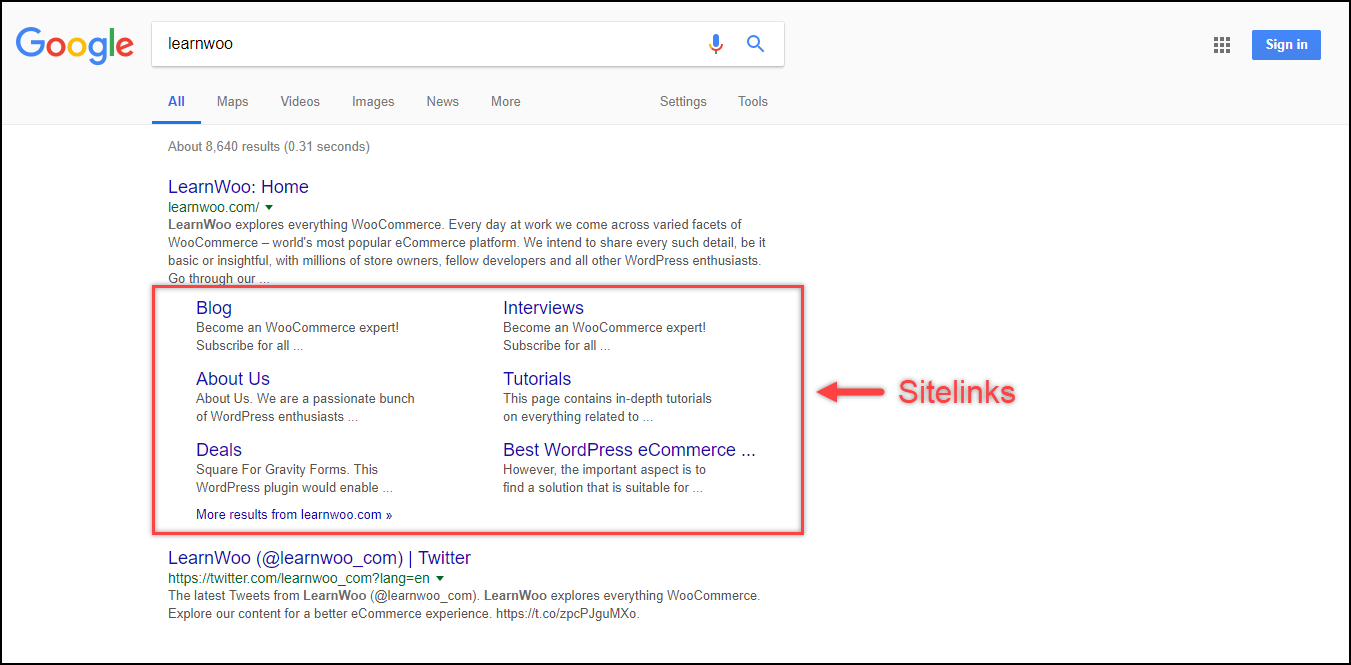Open the Tutorials sitelink
The height and width of the screenshot is (665, 1351).
[x=537, y=379]
